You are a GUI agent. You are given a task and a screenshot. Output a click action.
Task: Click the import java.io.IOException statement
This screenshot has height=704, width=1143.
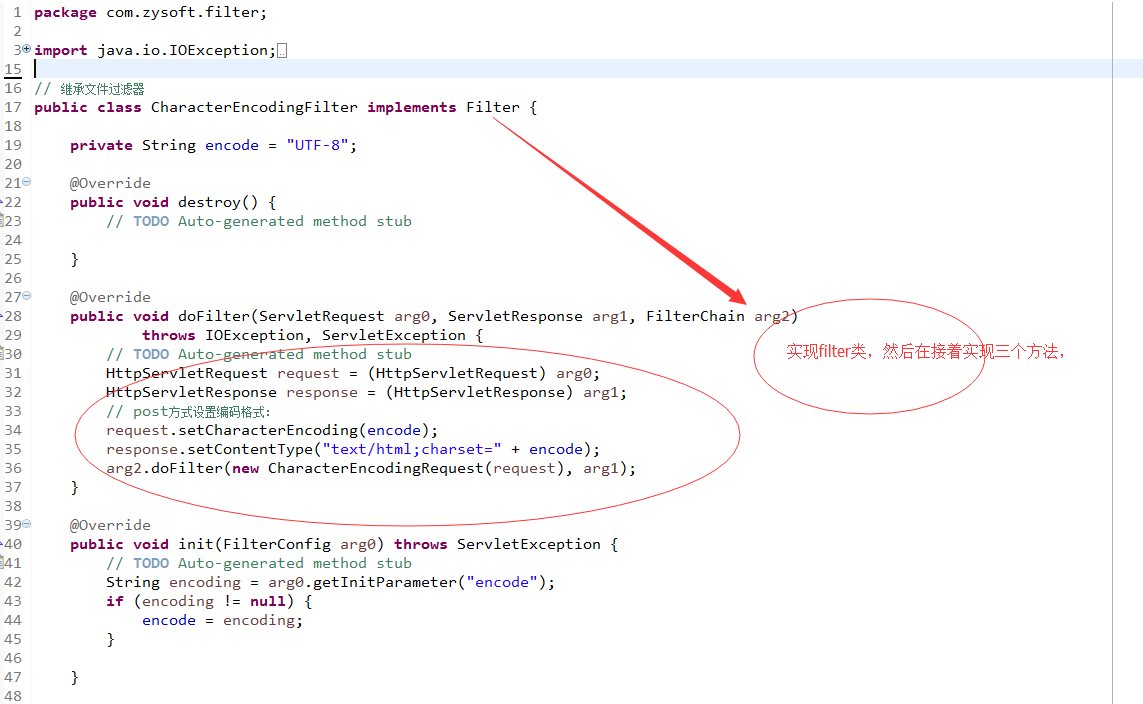click(155, 50)
